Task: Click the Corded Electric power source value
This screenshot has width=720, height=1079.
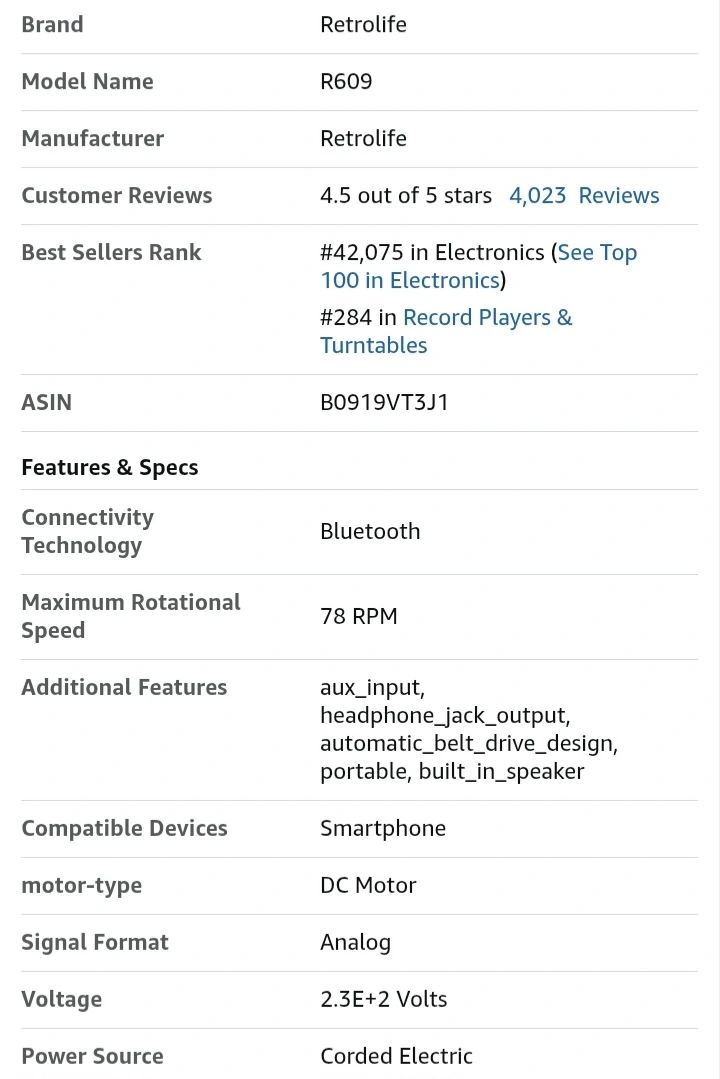Action: coord(396,1056)
